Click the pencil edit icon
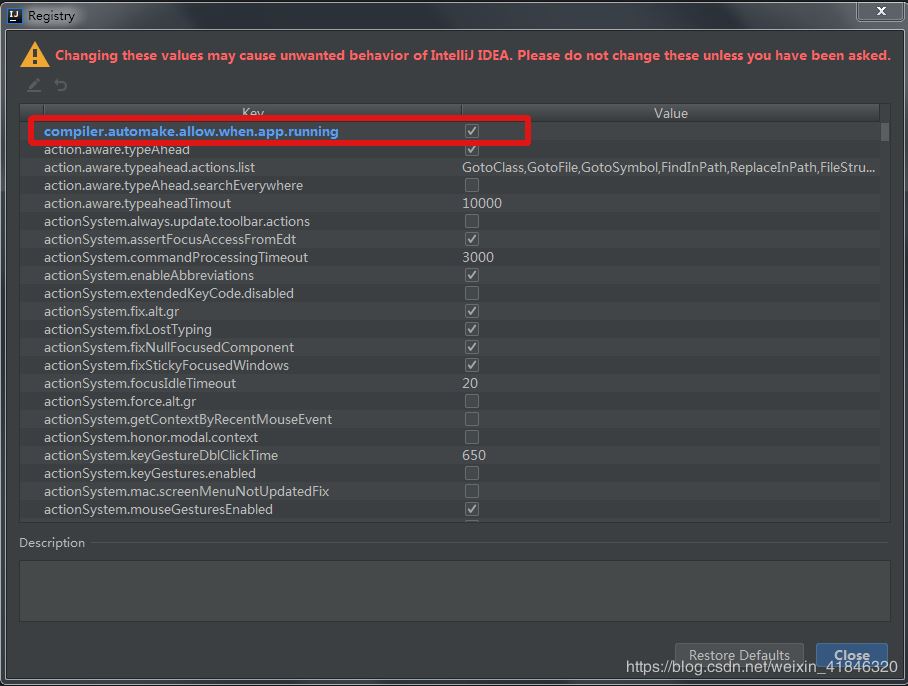The width and height of the screenshot is (908, 686). [x=33, y=84]
